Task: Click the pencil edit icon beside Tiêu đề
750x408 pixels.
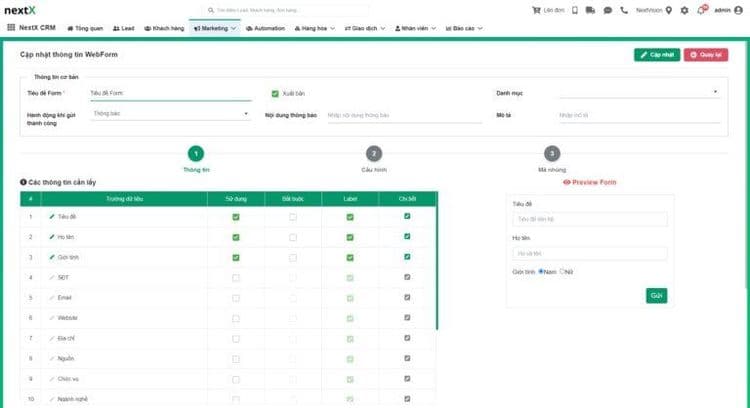Action: pos(50,217)
